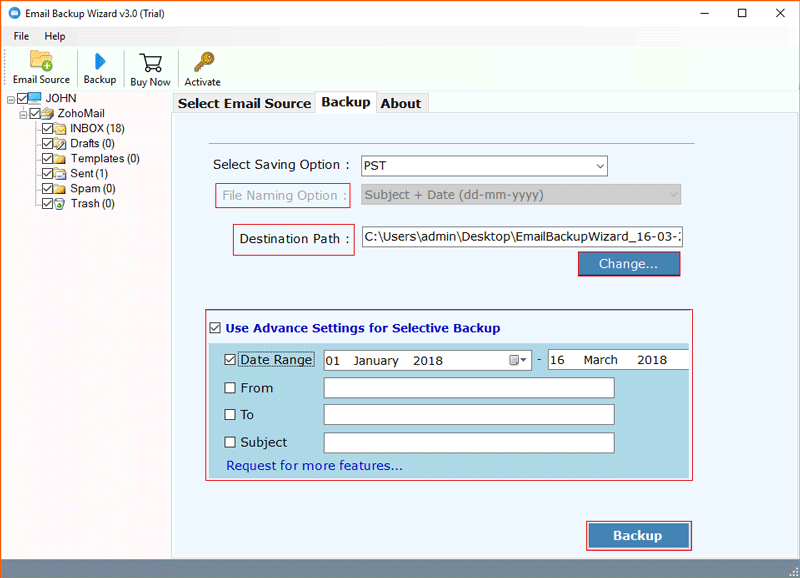
Task: Click January in the start date
Action: pyautogui.click(x=376, y=361)
